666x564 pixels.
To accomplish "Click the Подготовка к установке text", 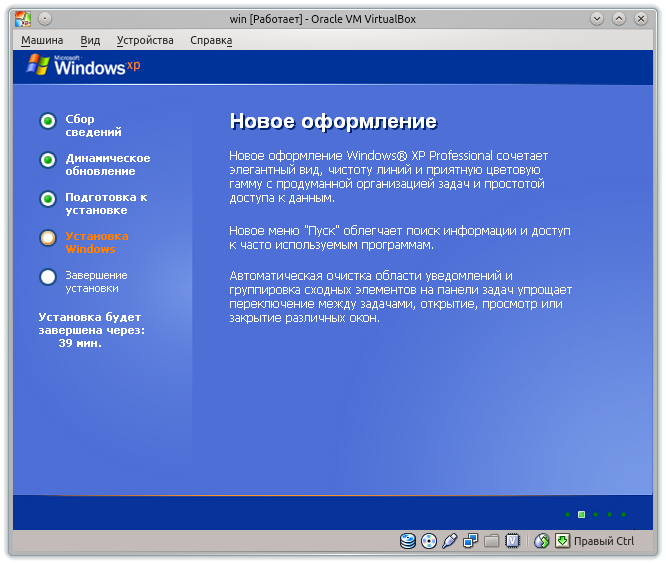I will (x=106, y=203).
